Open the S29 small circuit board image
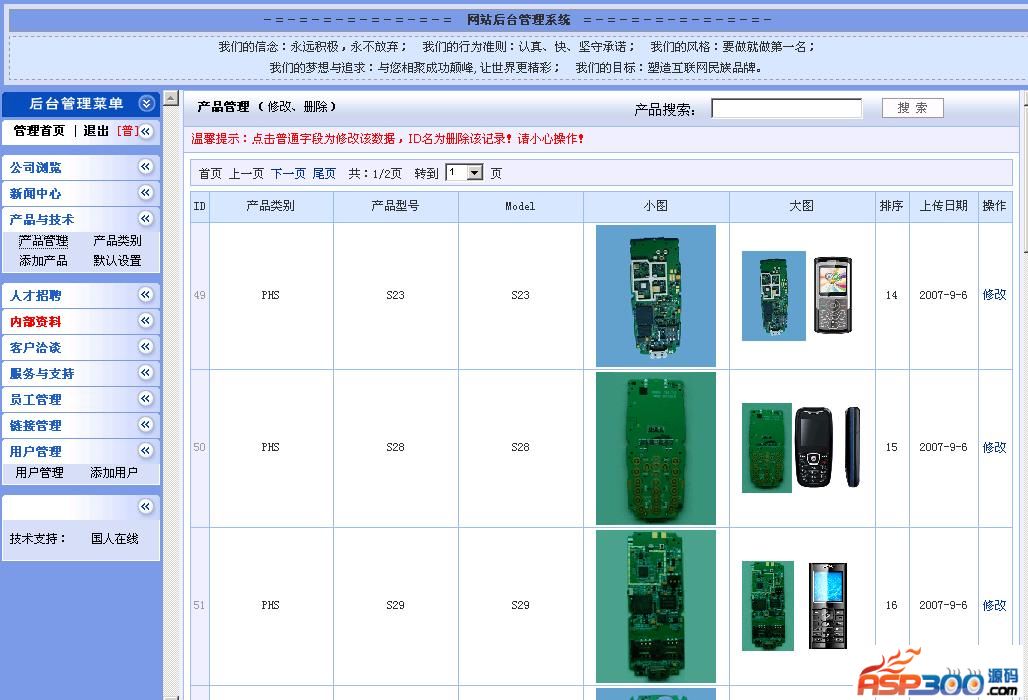This screenshot has height=700, width=1028. click(x=656, y=606)
